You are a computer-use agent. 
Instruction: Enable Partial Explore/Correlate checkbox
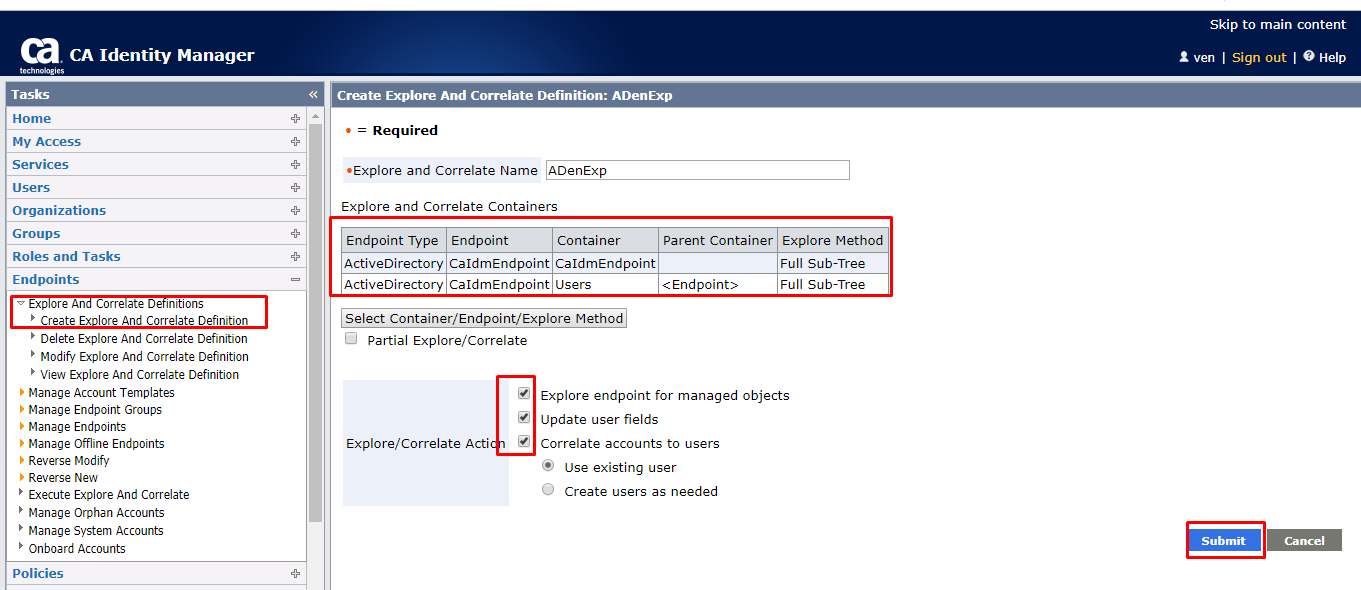[351, 339]
